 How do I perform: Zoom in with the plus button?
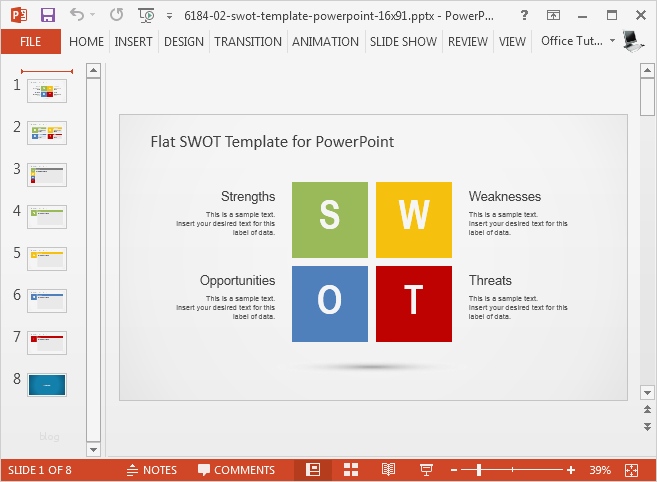click(571, 470)
